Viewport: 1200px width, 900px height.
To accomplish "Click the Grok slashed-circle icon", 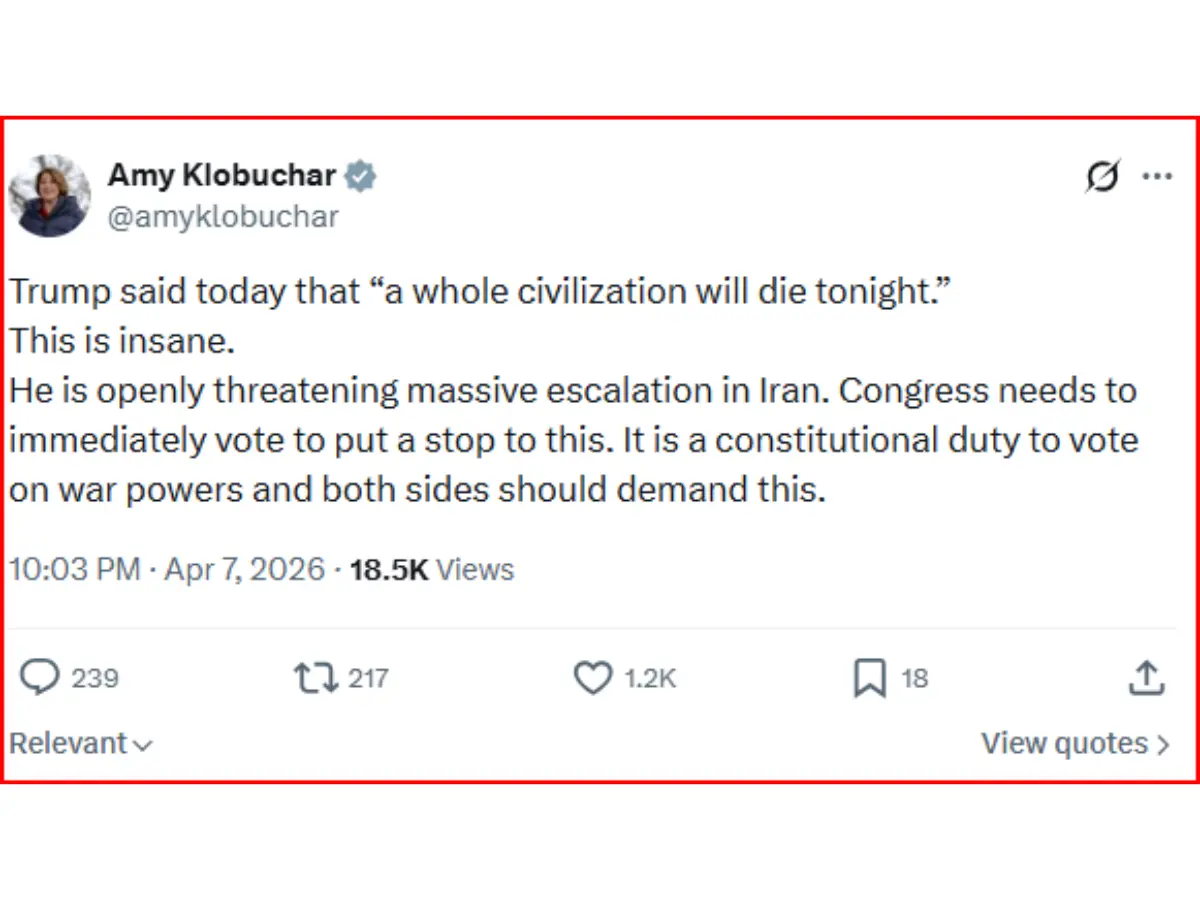I will (x=1102, y=177).
